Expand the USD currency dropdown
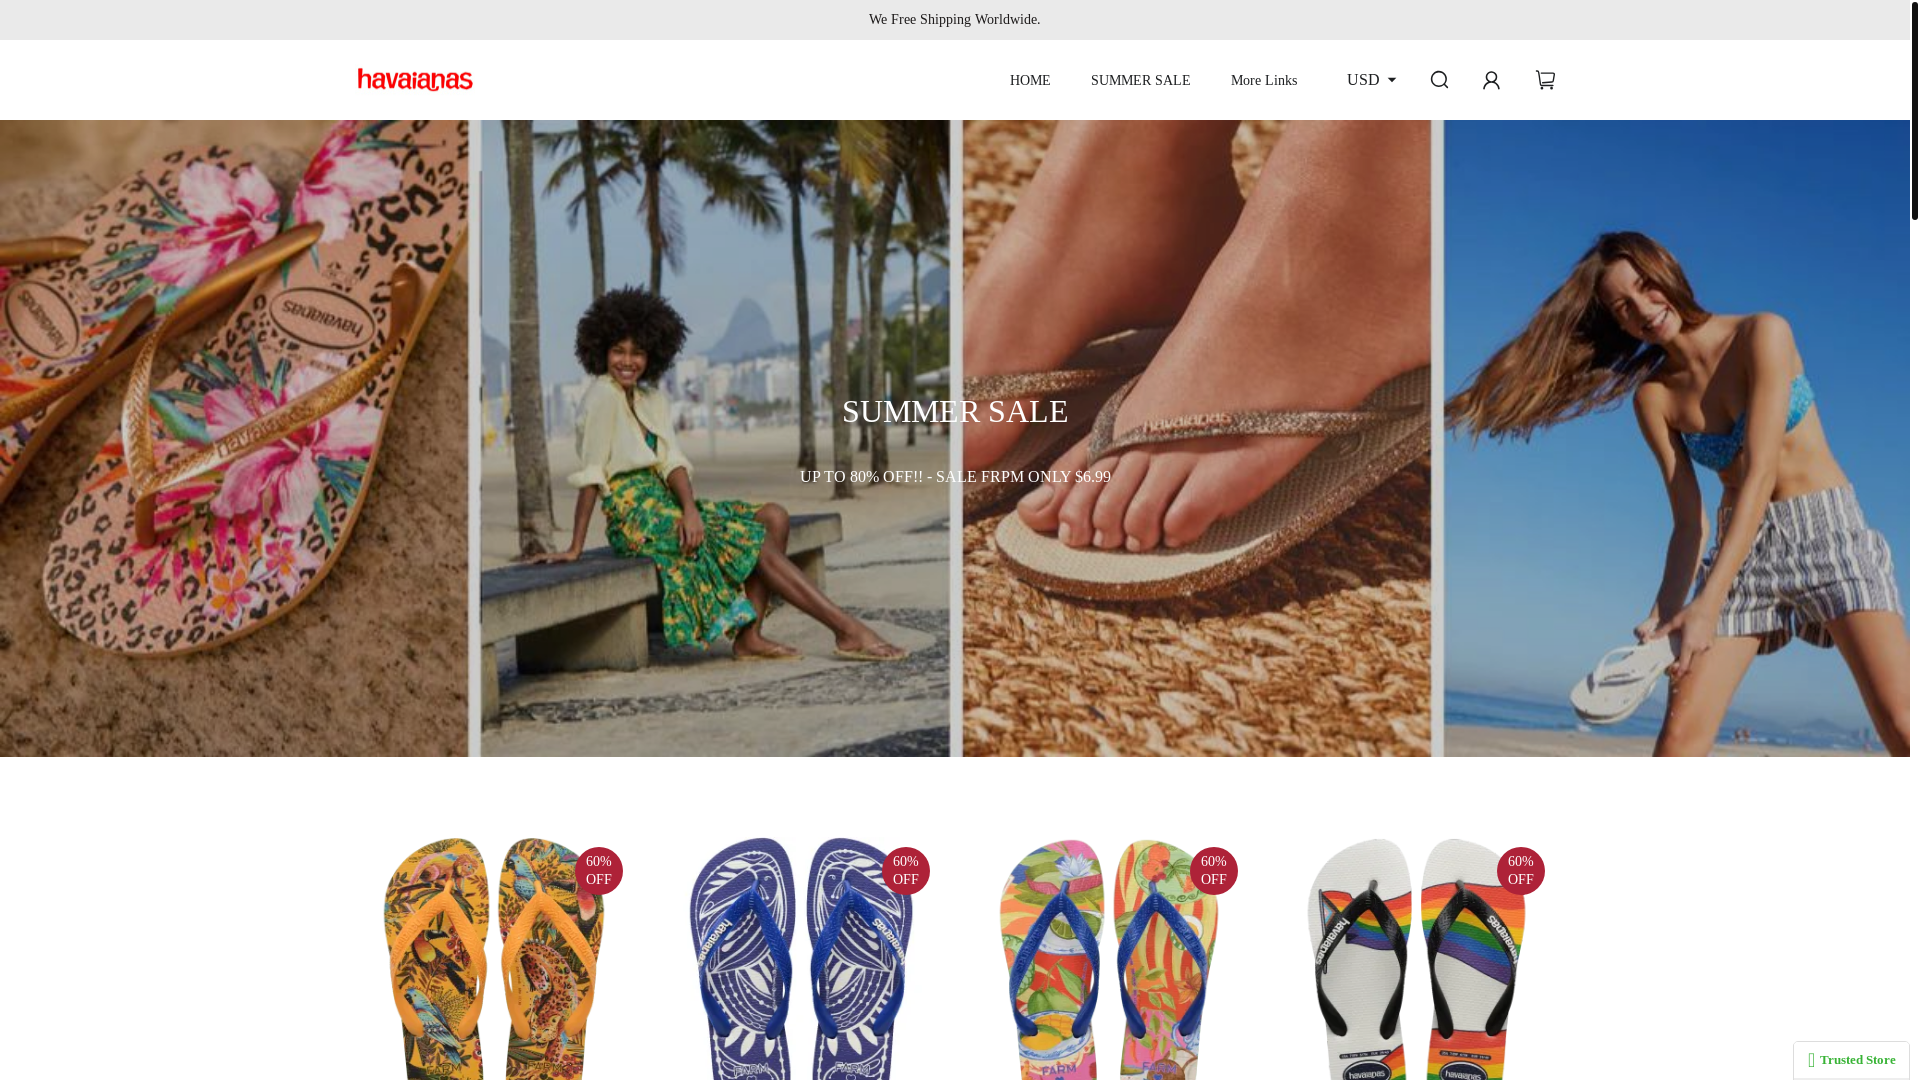Screen dimensions: 1920x1080 pos(1371,80)
